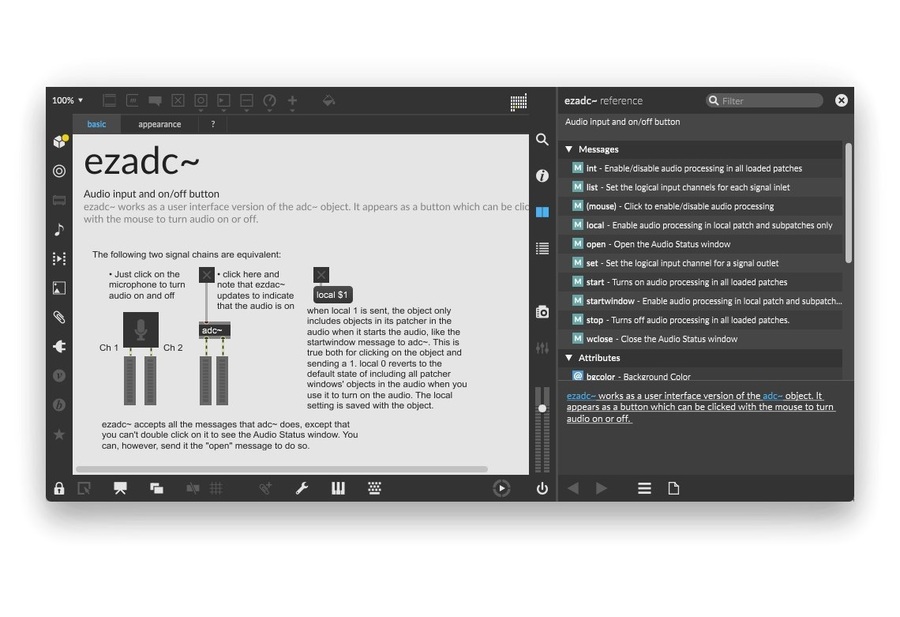Click the document page icon in reference footer
The height and width of the screenshot is (617, 900).
click(x=673, y=488)
